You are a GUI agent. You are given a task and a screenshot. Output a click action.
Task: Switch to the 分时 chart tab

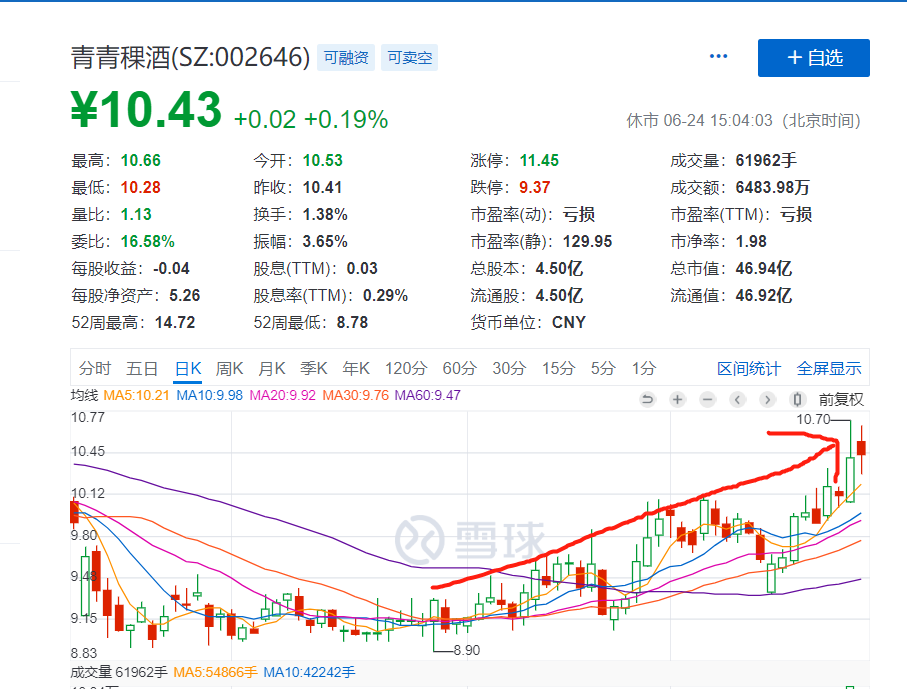click(95, 369)
